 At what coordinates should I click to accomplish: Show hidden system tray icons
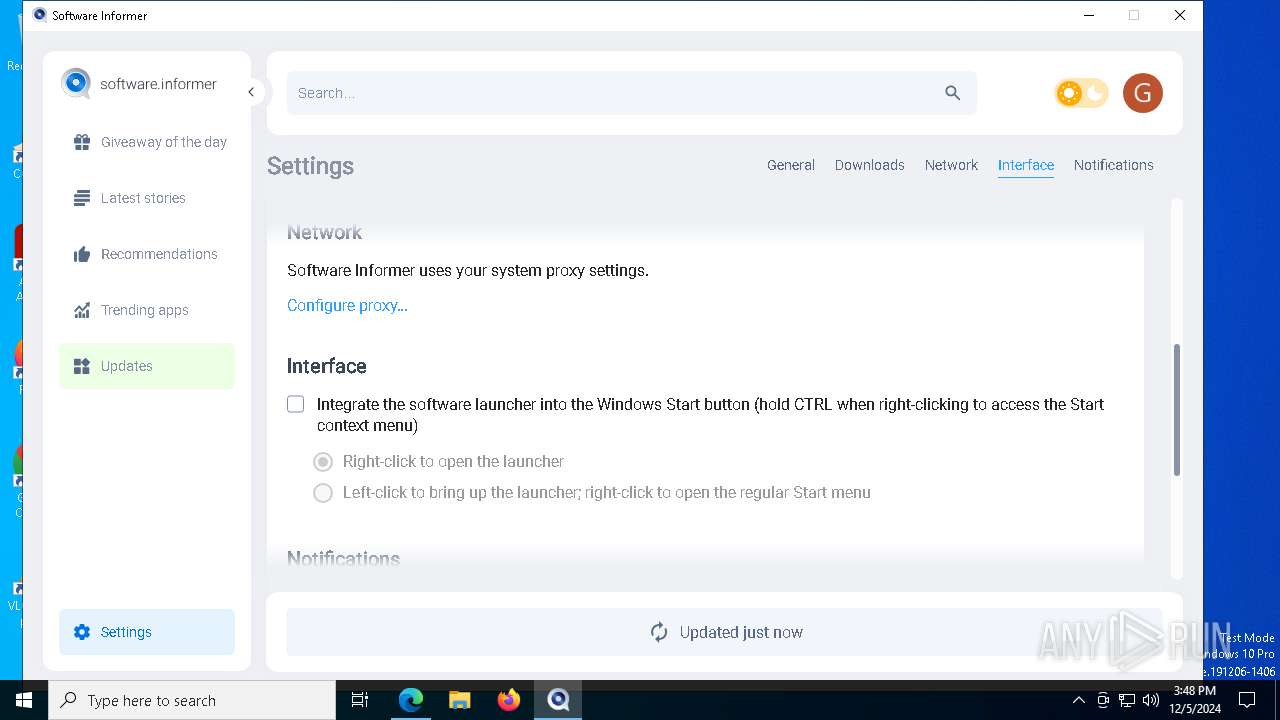(x=1079, y=700)
